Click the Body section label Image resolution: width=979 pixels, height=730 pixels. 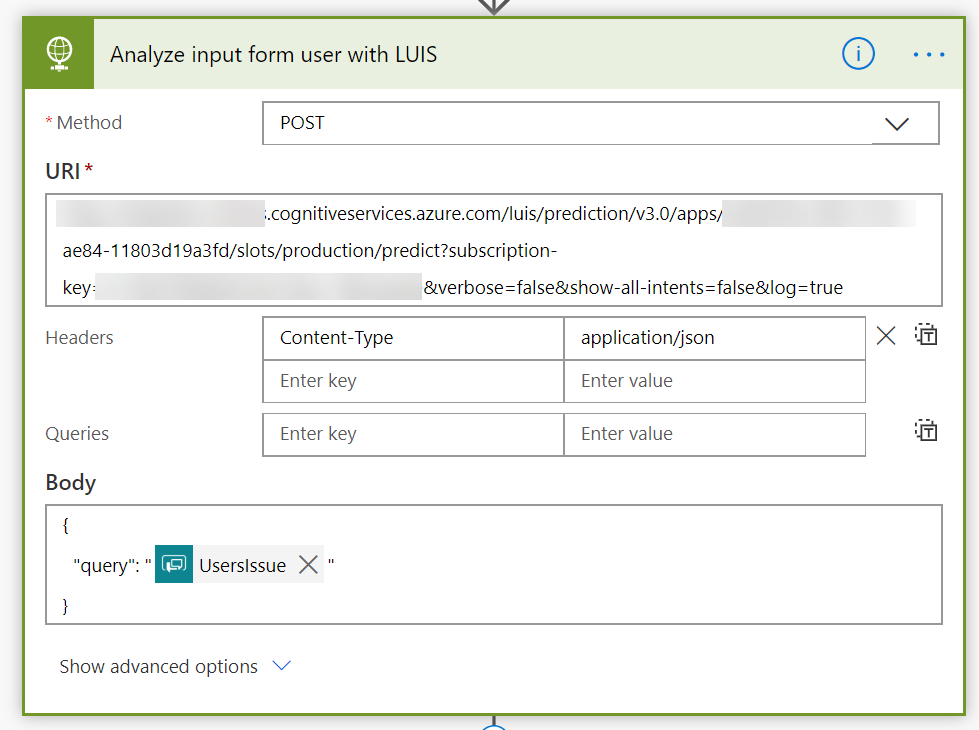coord(71,483)
